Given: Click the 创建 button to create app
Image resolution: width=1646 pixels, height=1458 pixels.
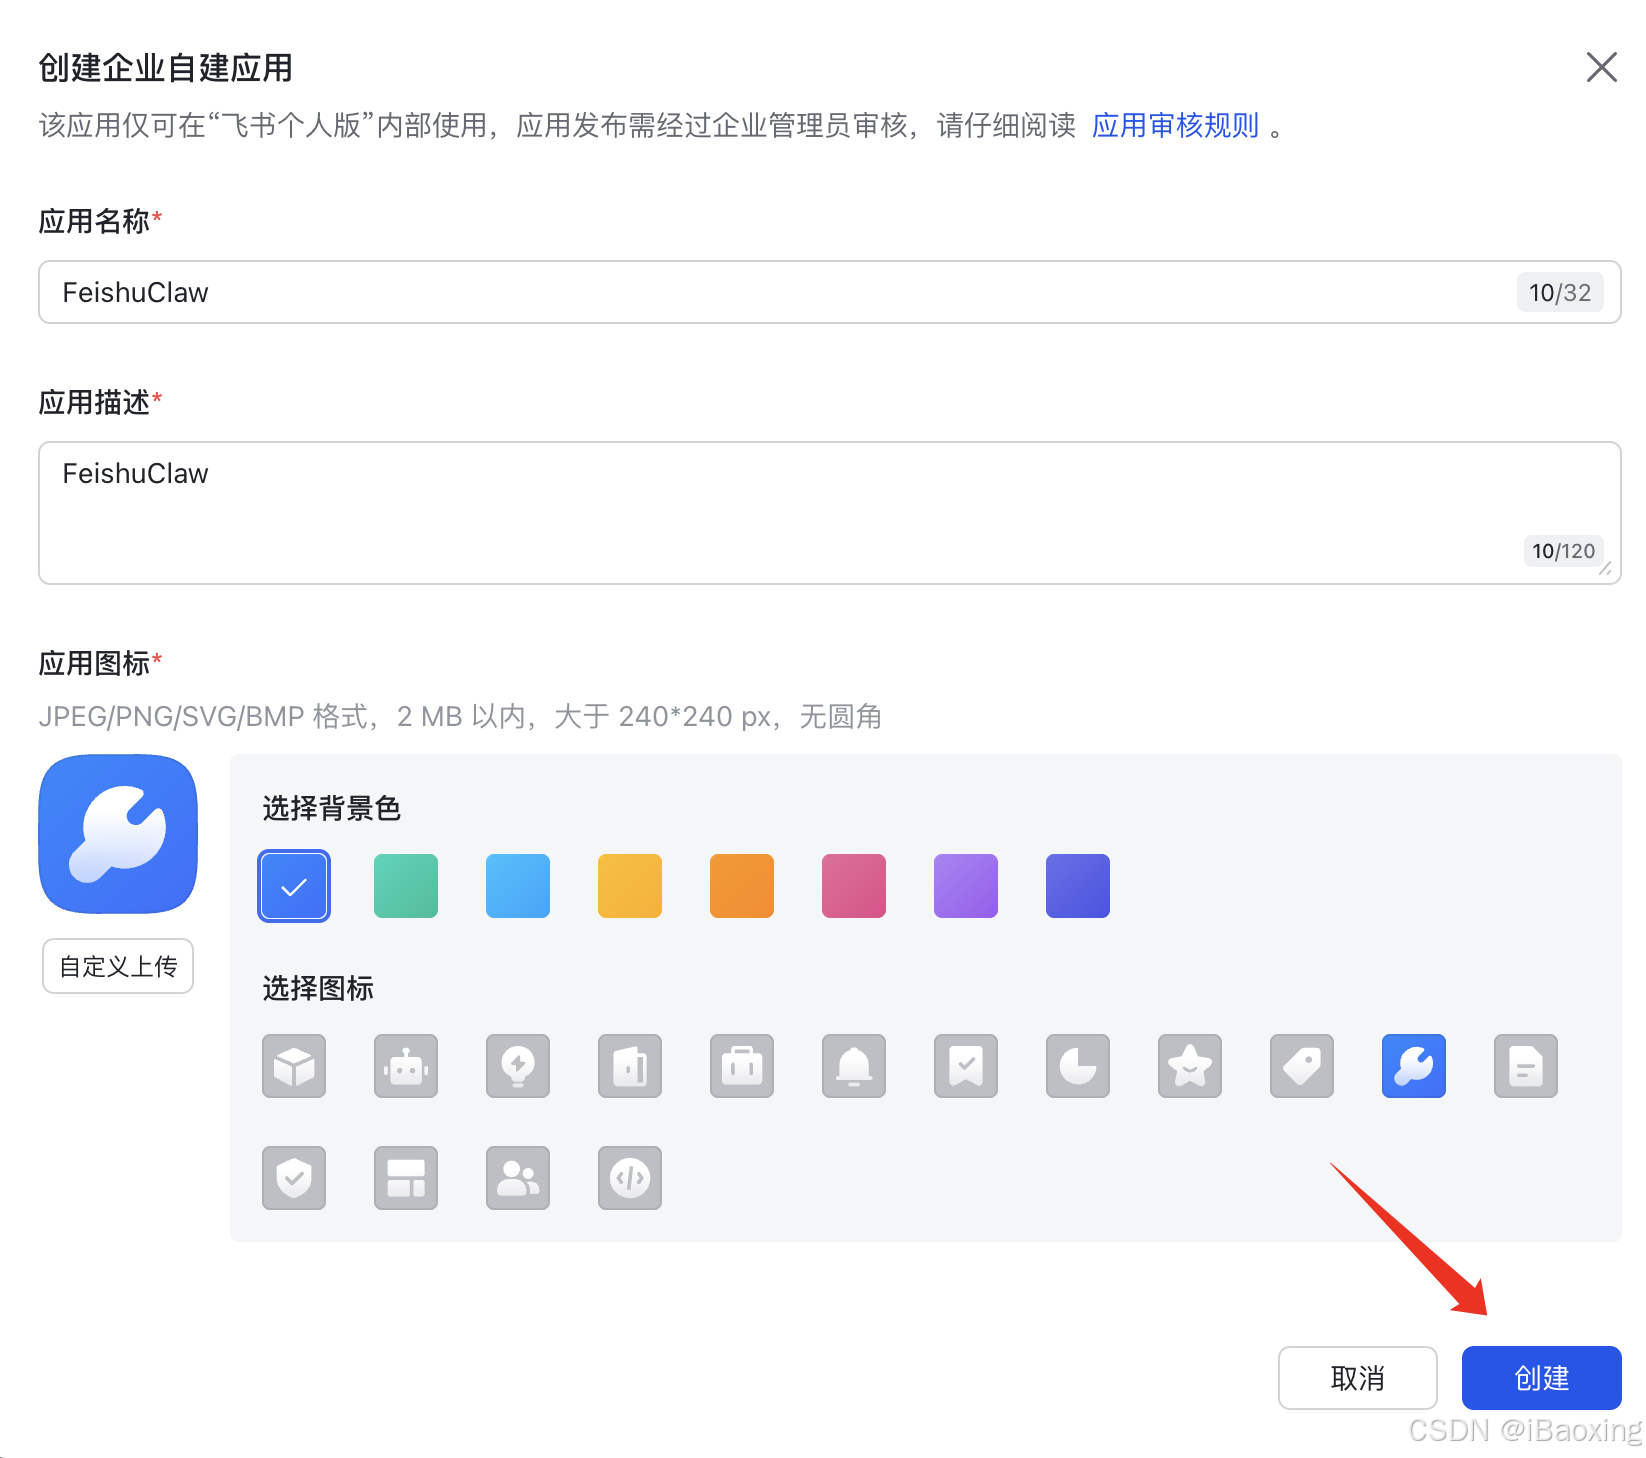Looking at the screenshot, I should (1541, 1378).
